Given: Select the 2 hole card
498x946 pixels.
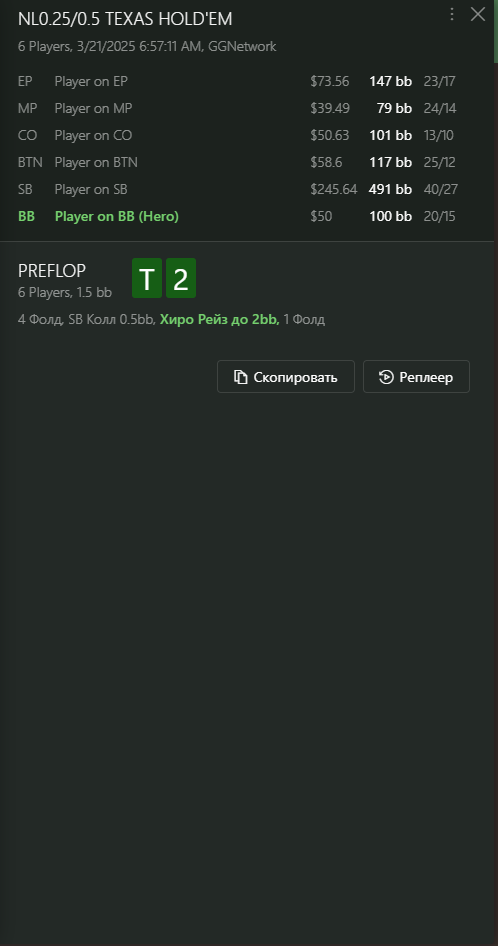Looking at the screenshot, I should click(x=180, y=278).
